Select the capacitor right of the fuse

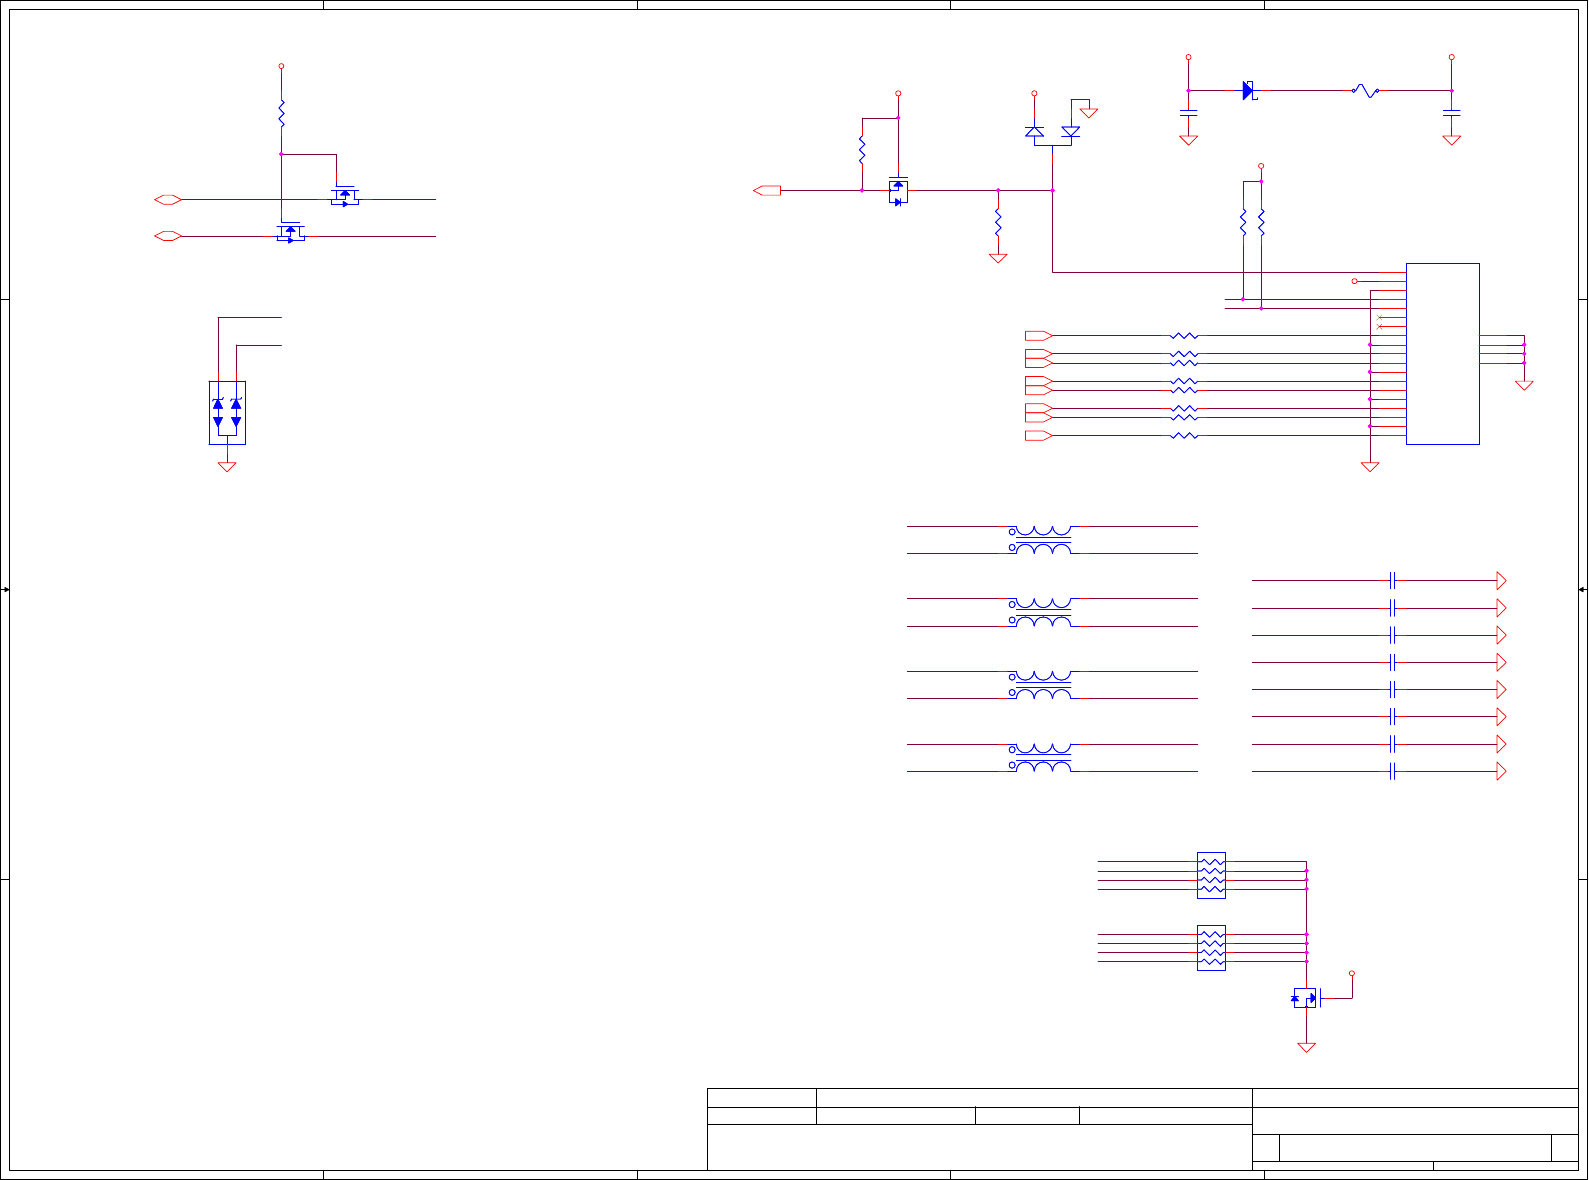[x=1452, y=112]
